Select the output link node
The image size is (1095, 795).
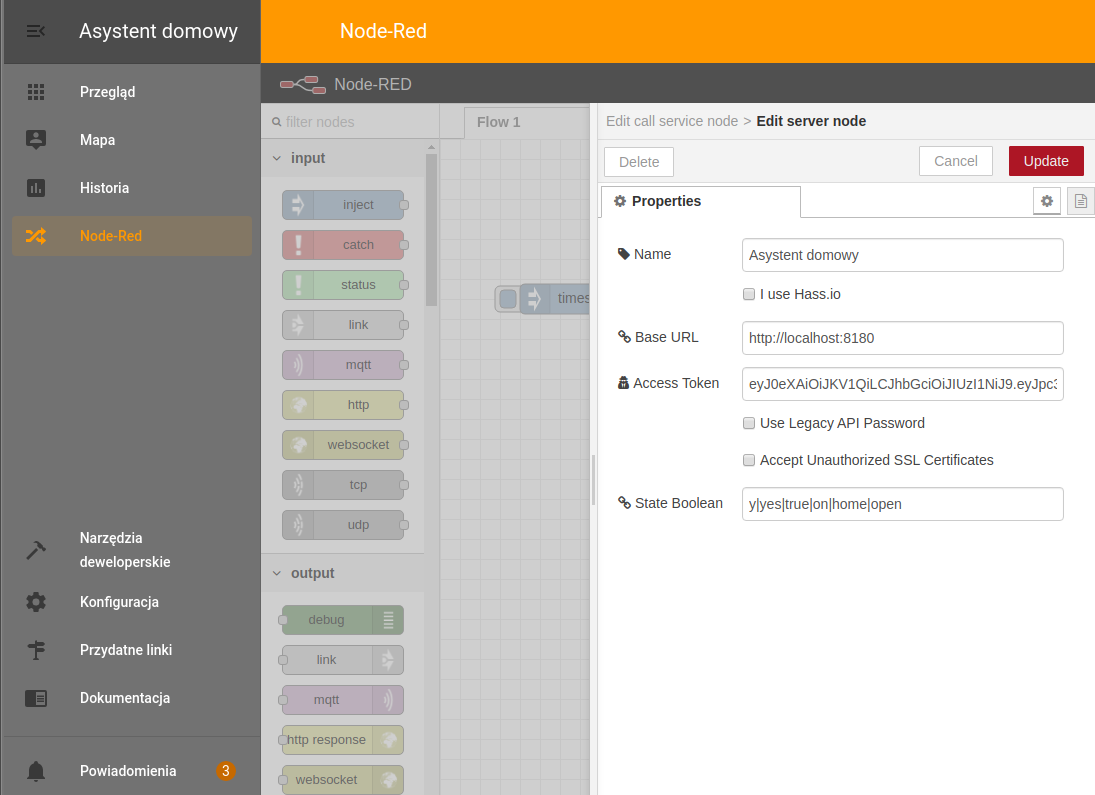[x=343, y=659]
